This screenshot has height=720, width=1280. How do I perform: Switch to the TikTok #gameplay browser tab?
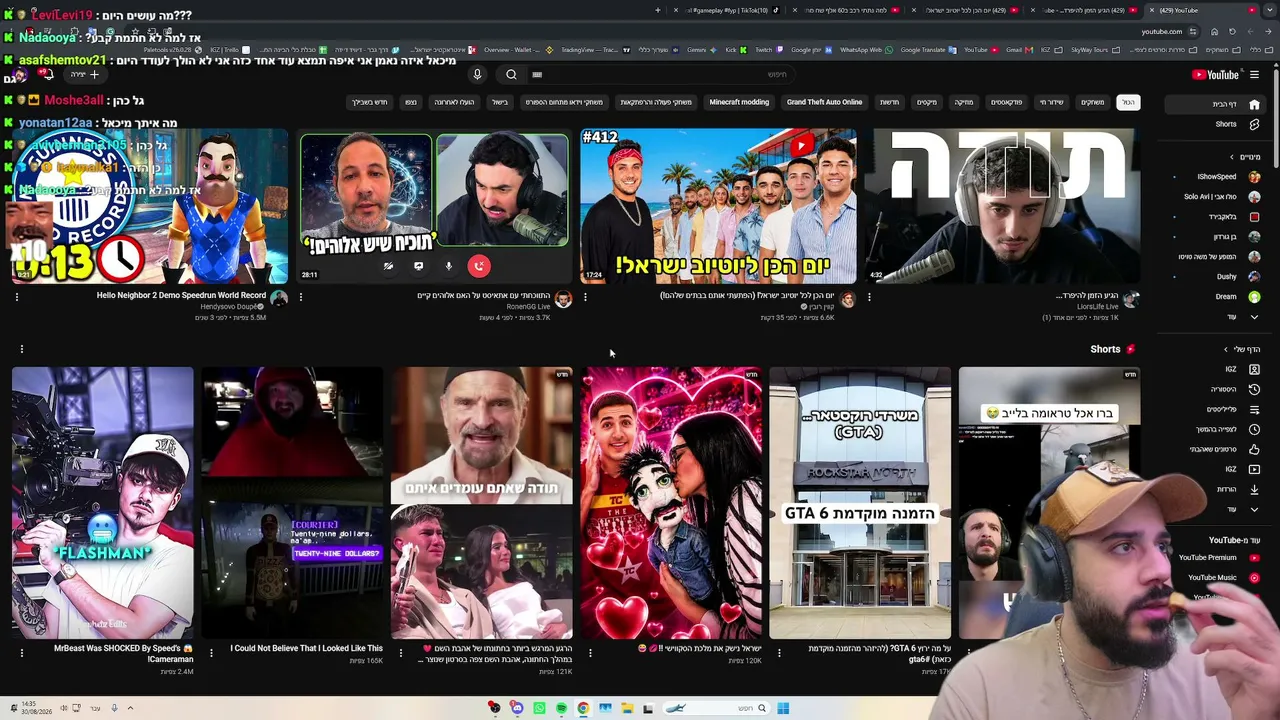(x=729, y=10)
